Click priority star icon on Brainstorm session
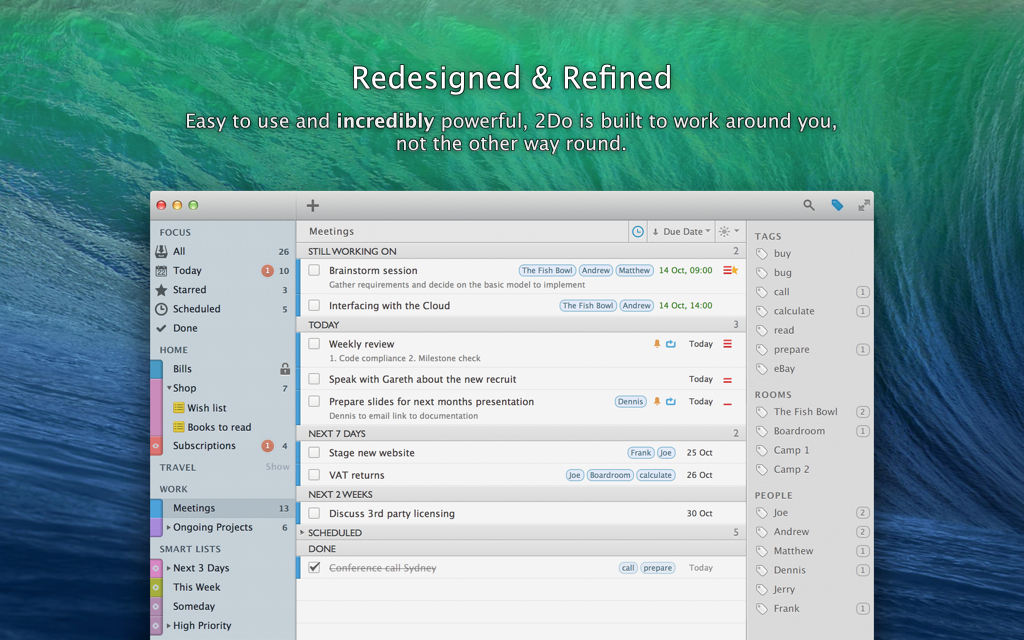The width and height of the screenshot is (1024, 640). point(735,270)
